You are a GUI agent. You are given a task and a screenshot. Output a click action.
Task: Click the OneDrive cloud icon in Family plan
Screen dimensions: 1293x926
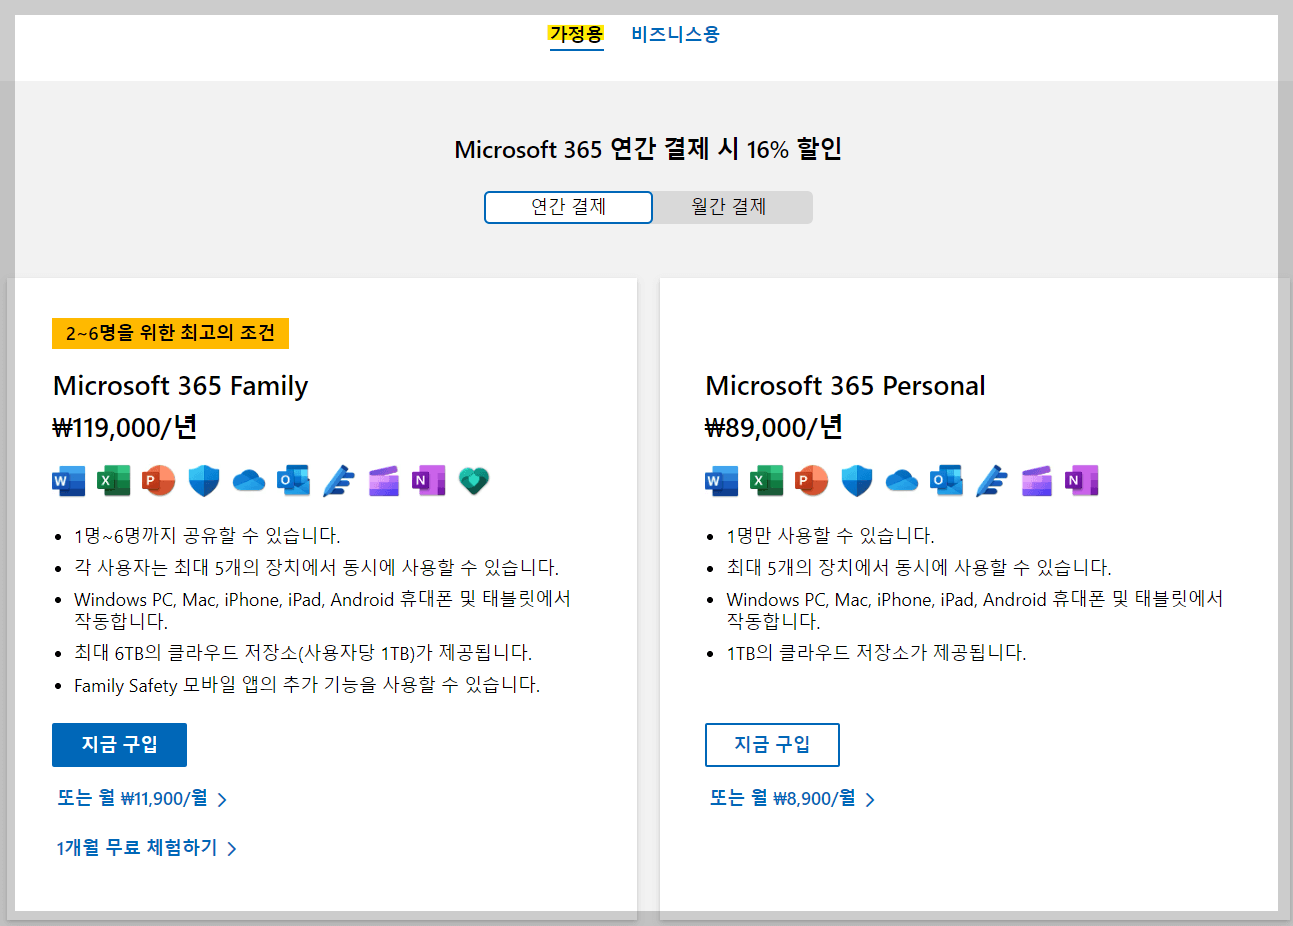pyautogui.click(x=249, y=481)
